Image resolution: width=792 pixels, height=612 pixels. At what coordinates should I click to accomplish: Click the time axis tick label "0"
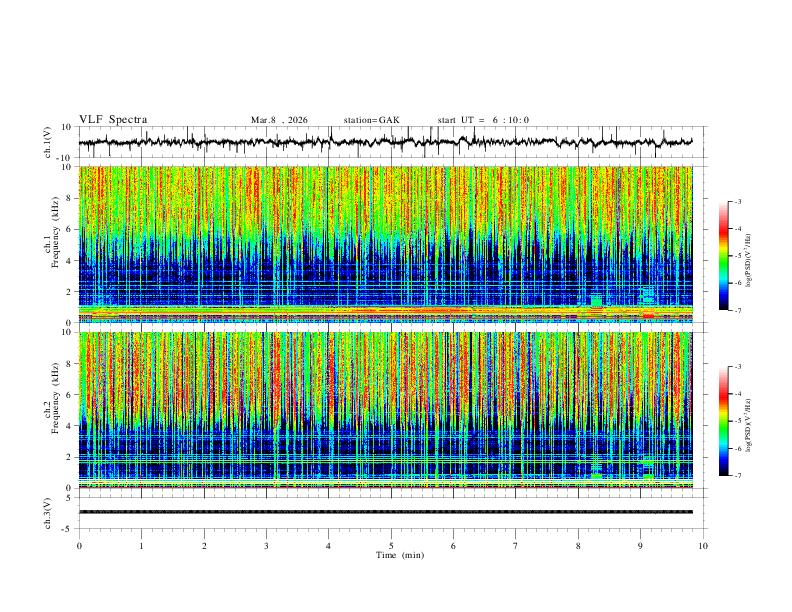click(x=79, y=546)
